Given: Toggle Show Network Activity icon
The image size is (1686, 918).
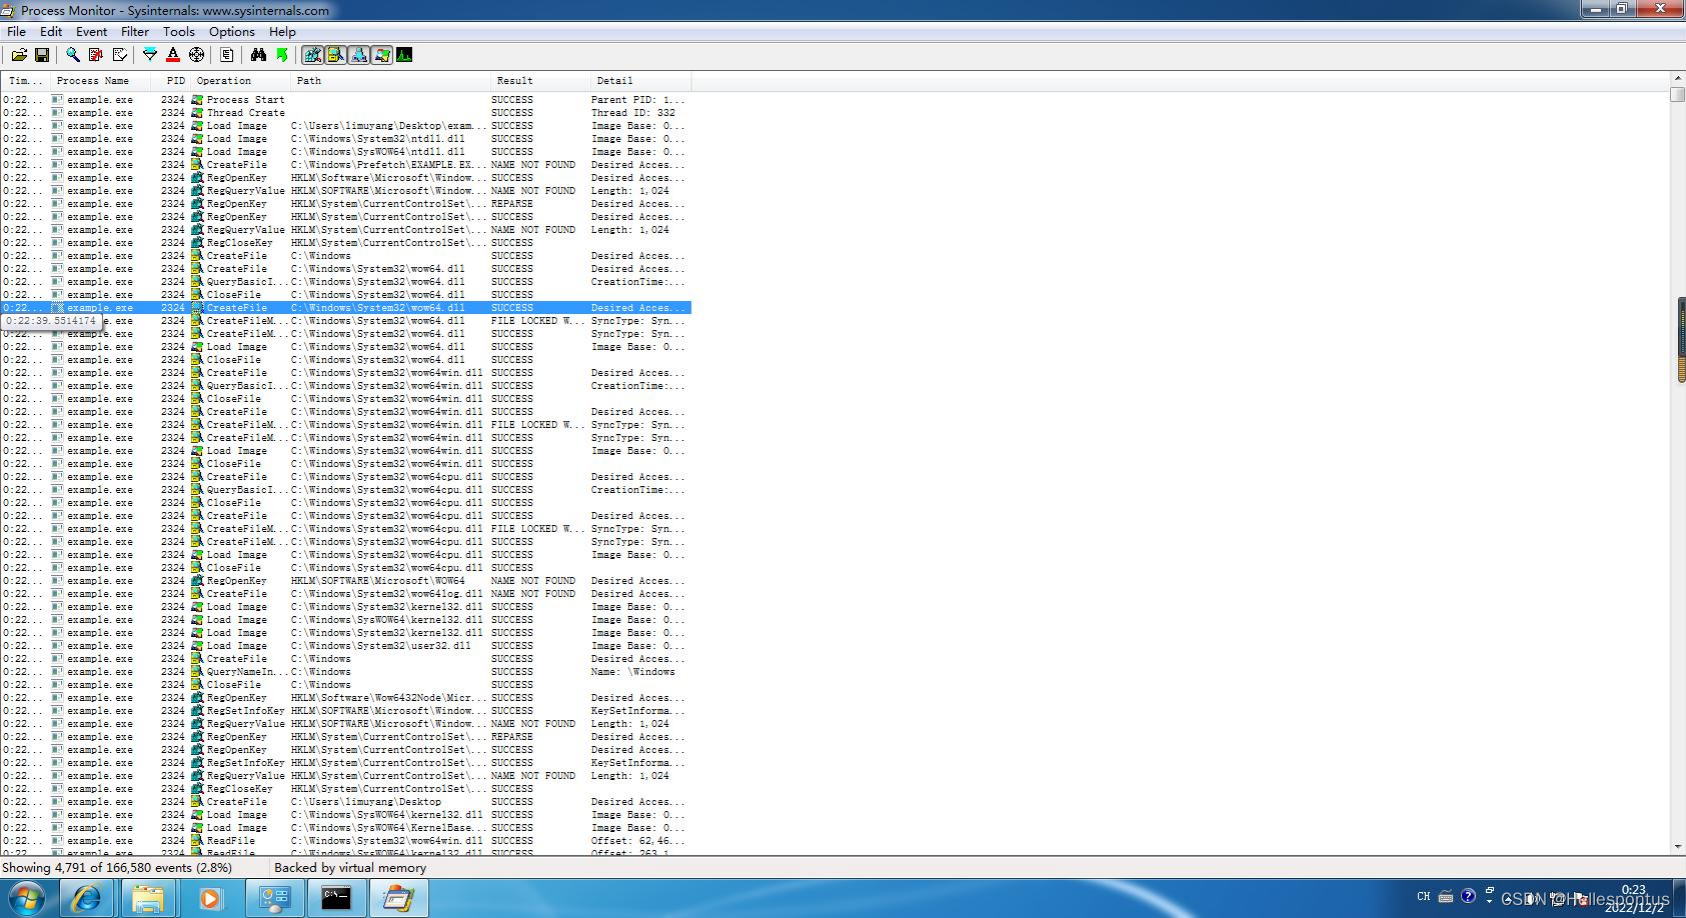Looking at the screenshot, I should (359, 55).
